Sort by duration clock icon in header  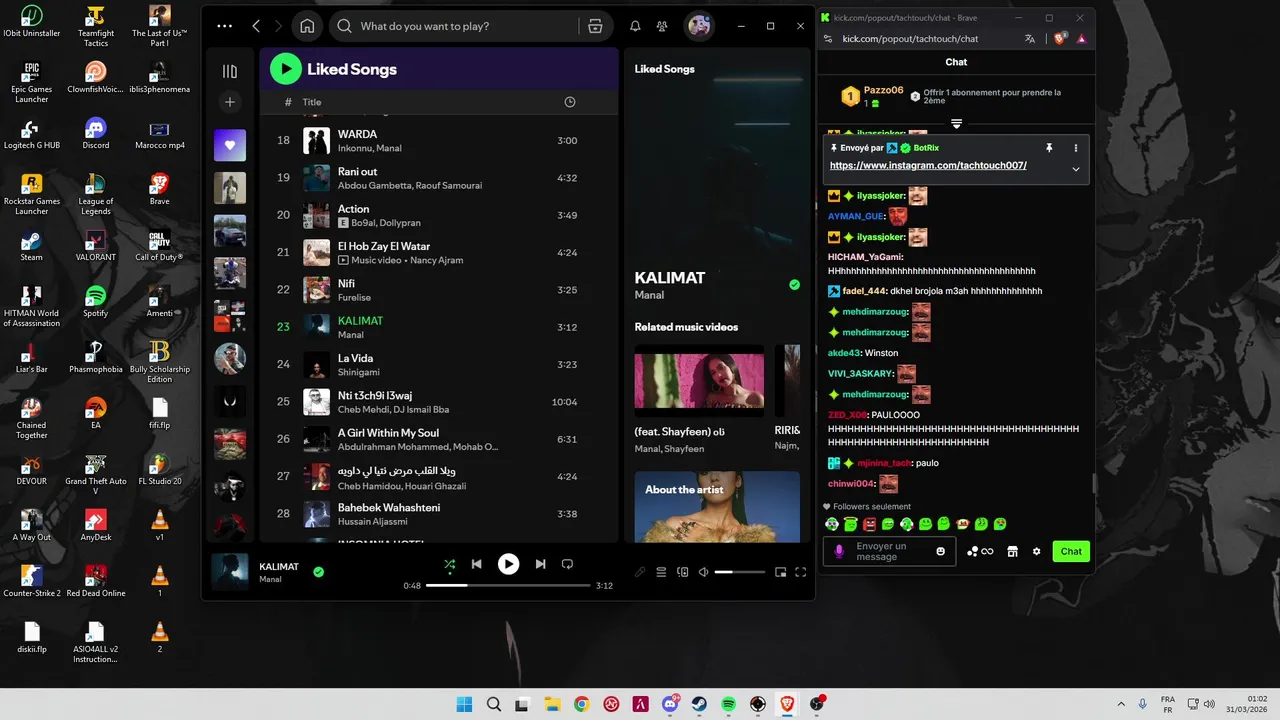point(570,102)
